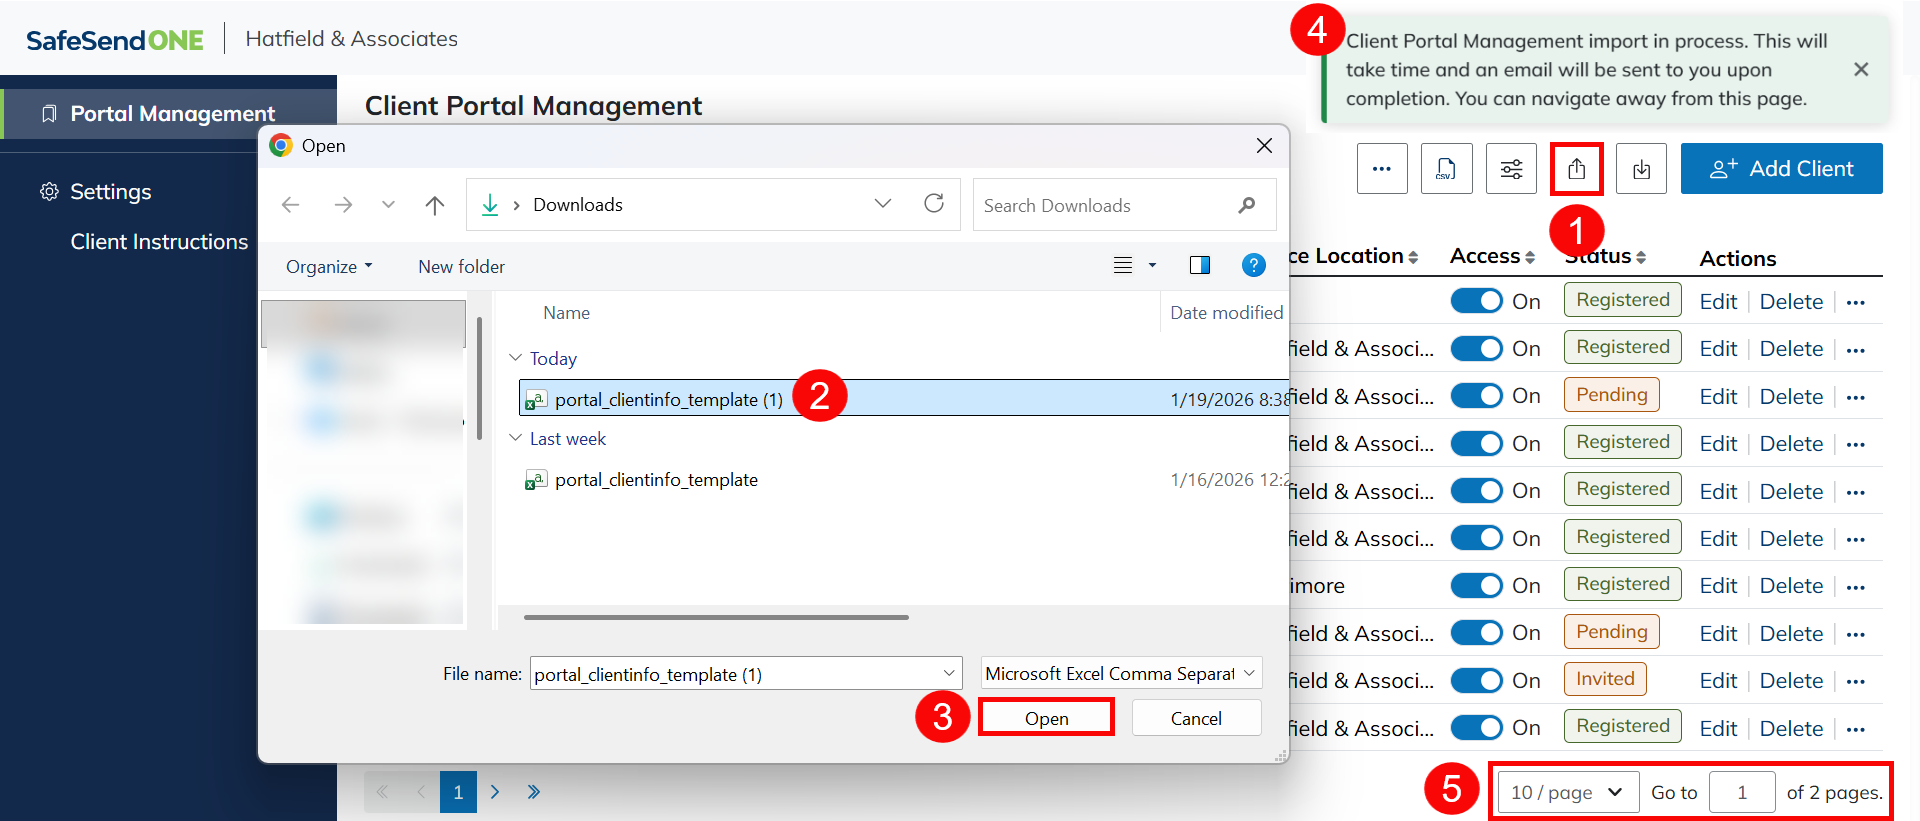Collapse the Today file group

[516, 358]
